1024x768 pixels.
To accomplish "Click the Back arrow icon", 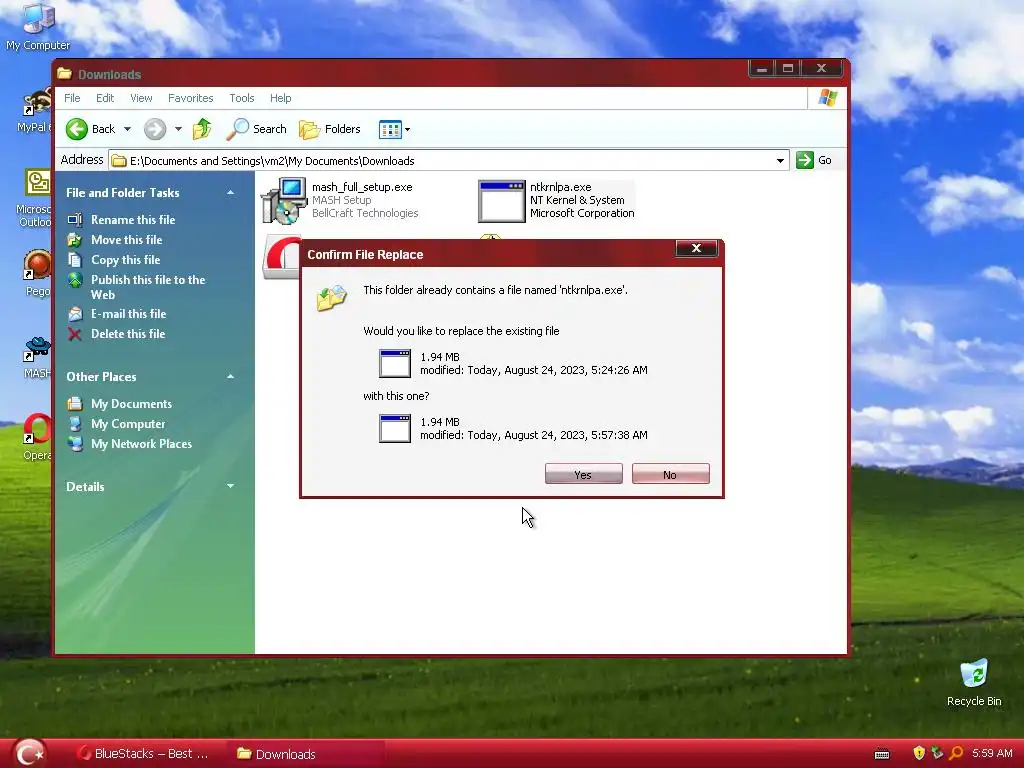I will coord(76,129).
